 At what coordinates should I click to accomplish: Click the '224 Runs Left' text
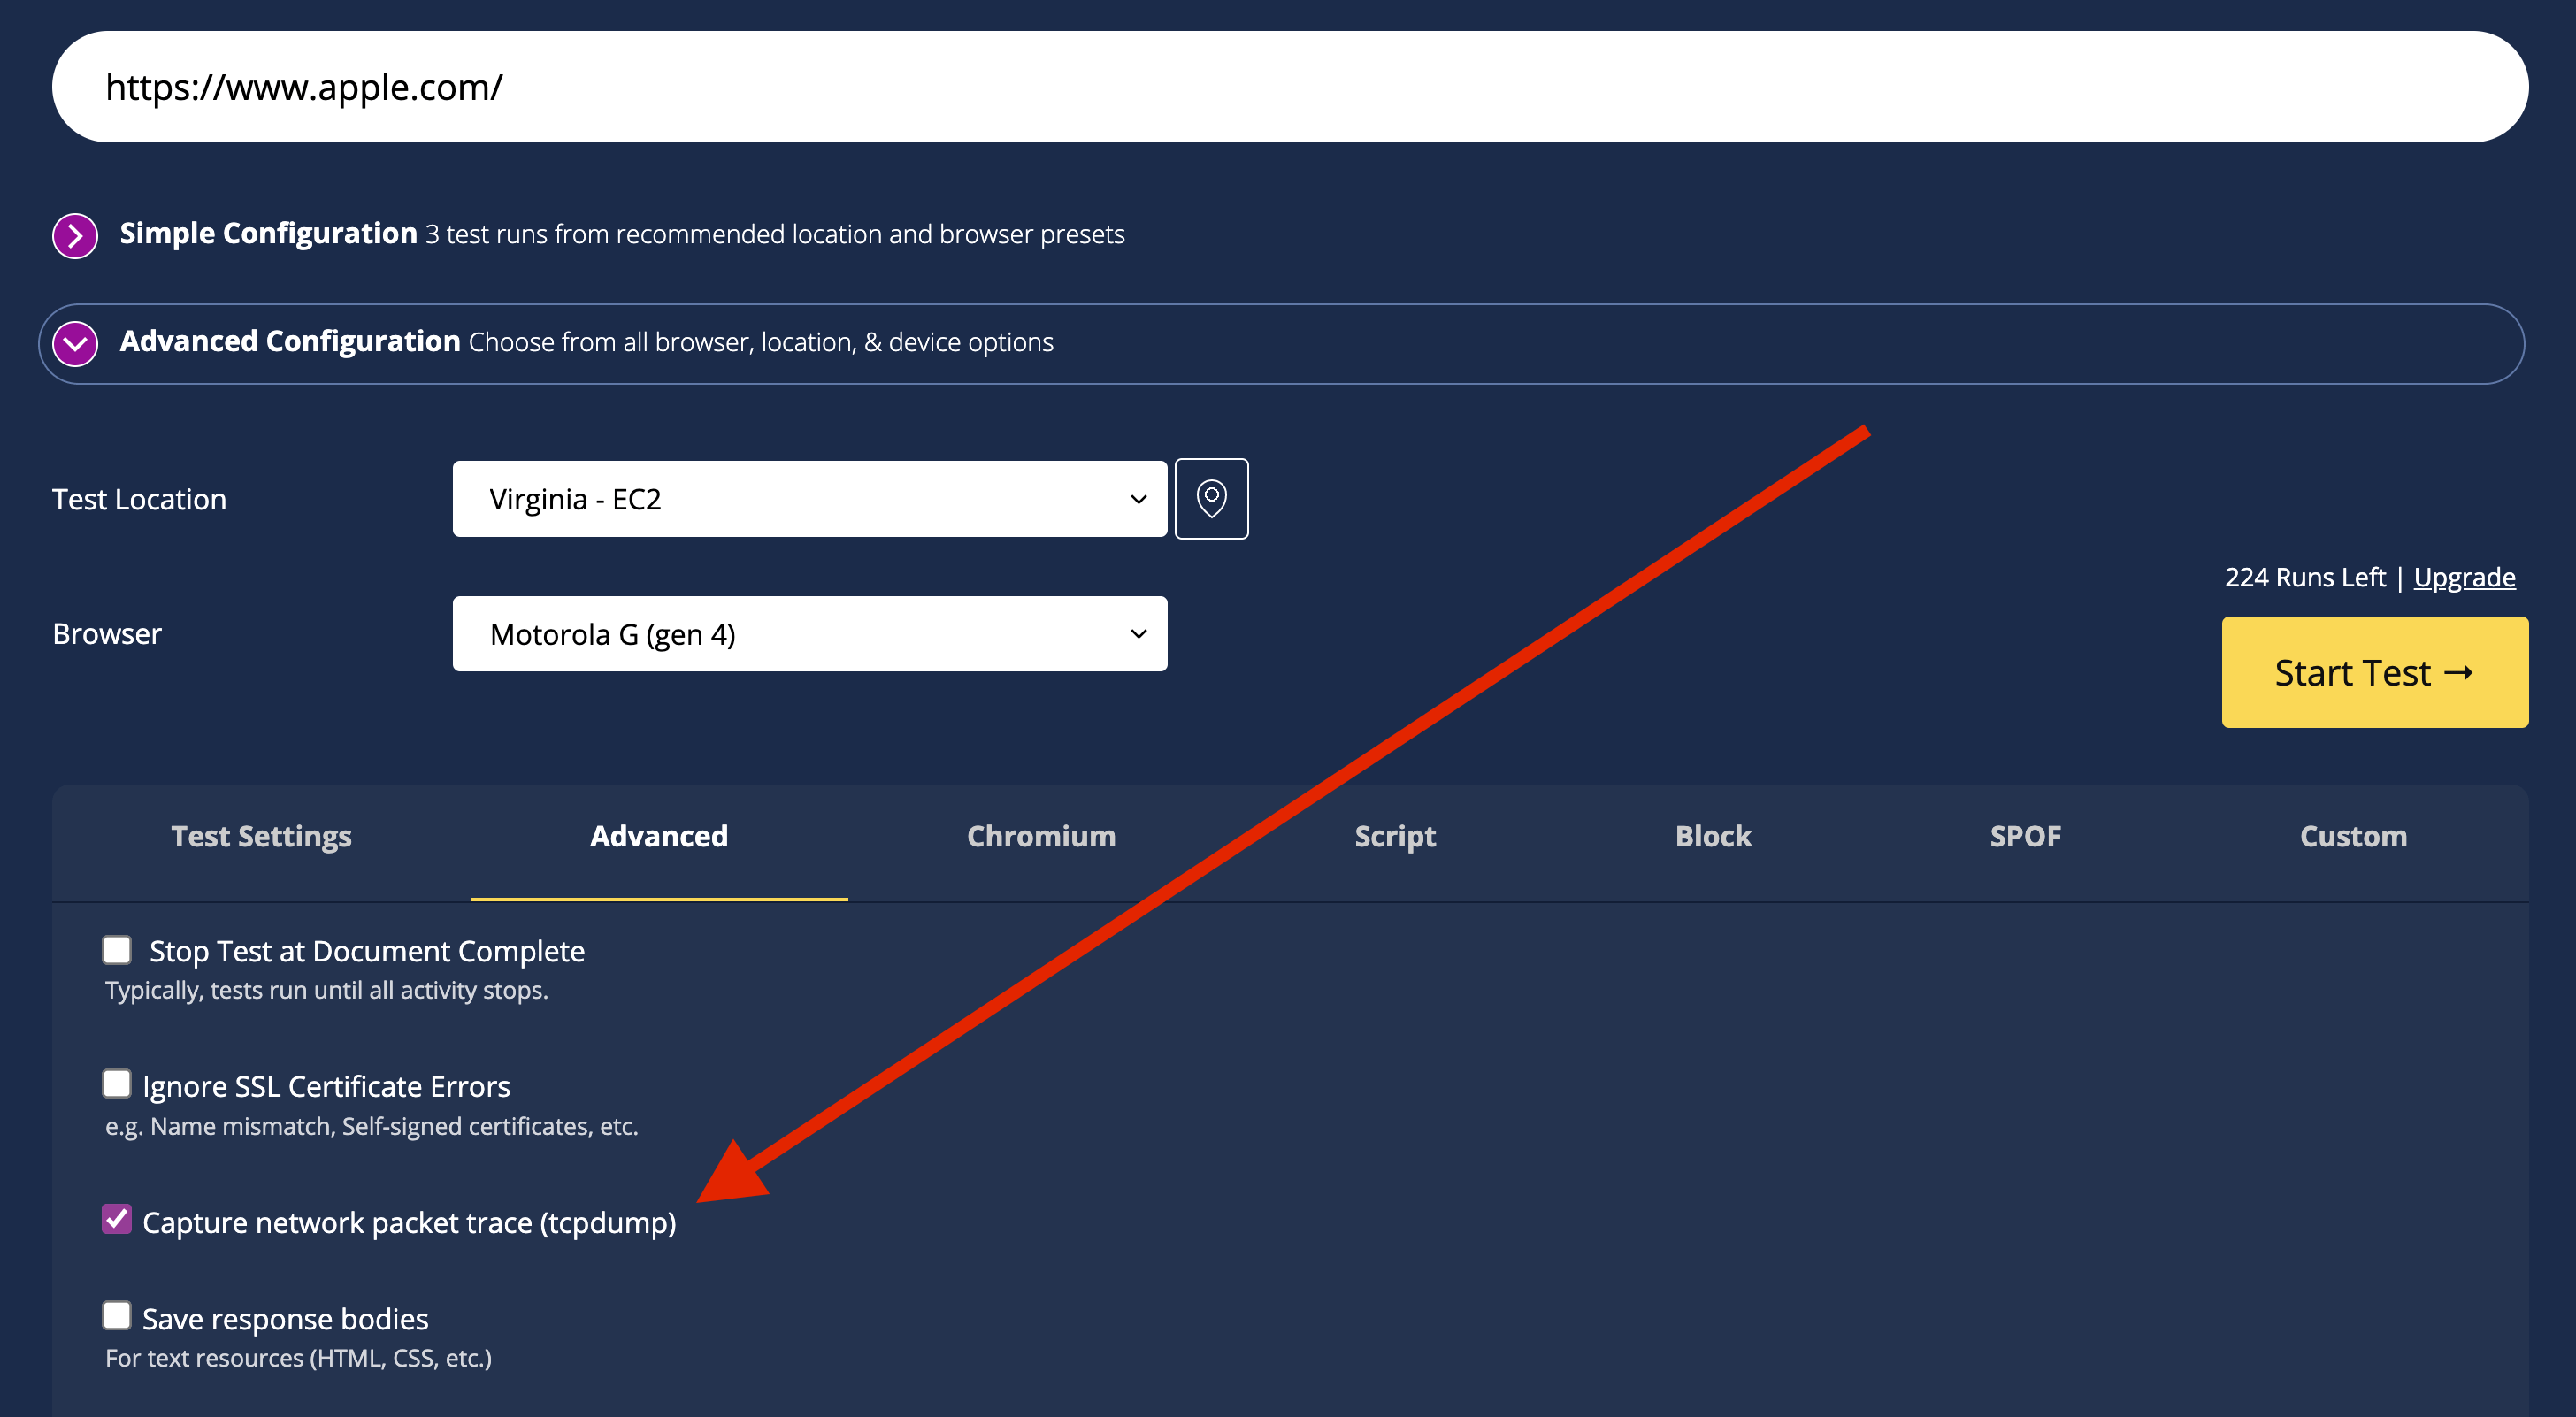click(2304, 577)
